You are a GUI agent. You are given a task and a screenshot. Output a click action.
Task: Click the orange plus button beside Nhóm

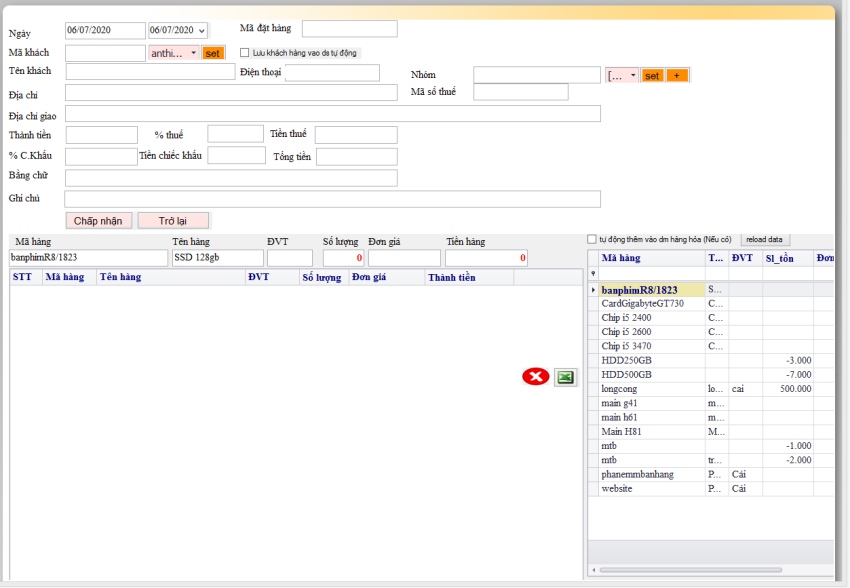677,75
